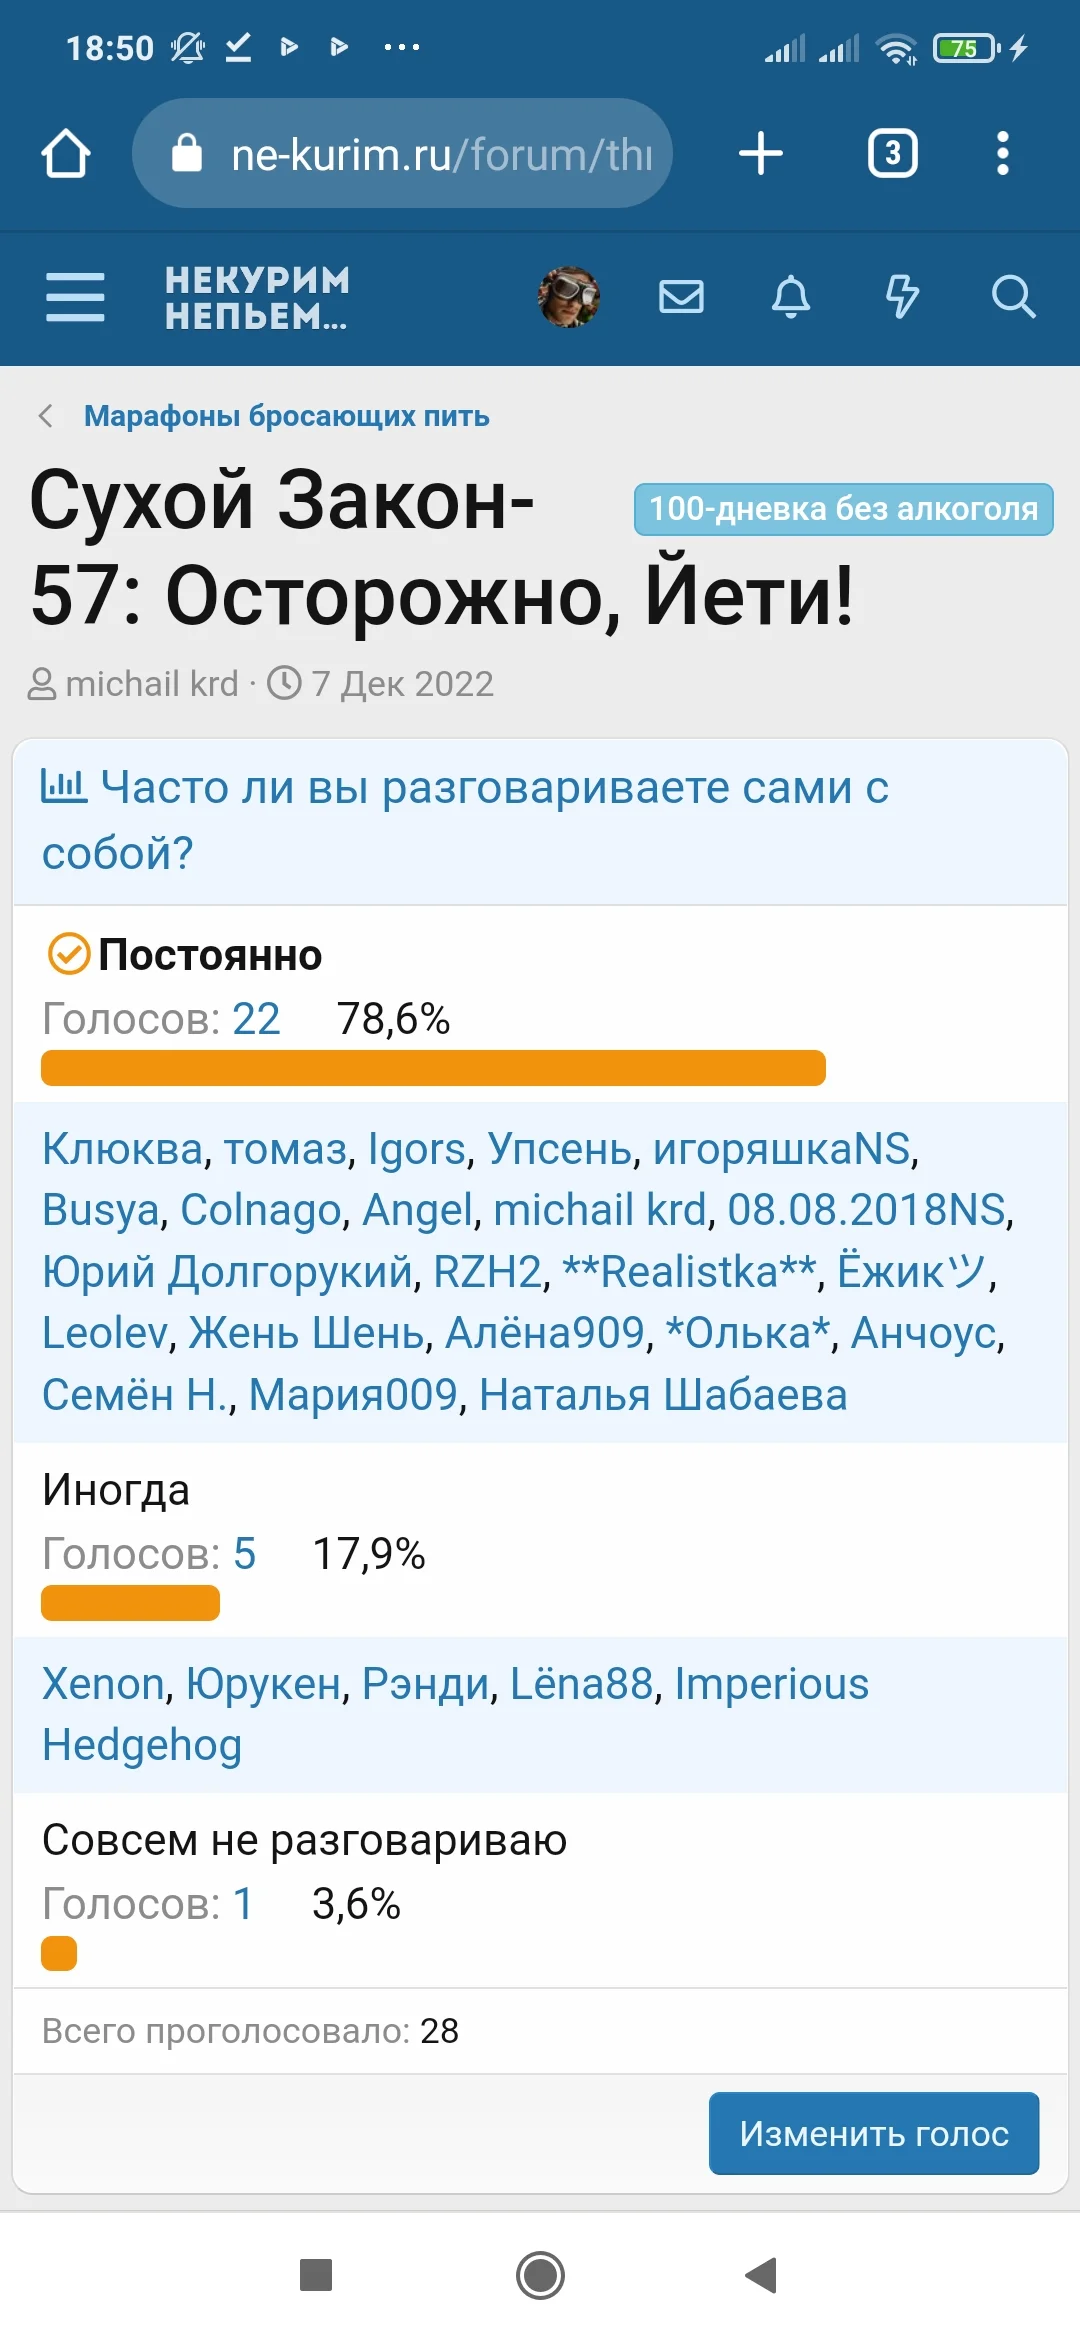Open browser options via three-dot menu
The height and width of the screenshot is (2340, 1080).
click(1003, 154)
